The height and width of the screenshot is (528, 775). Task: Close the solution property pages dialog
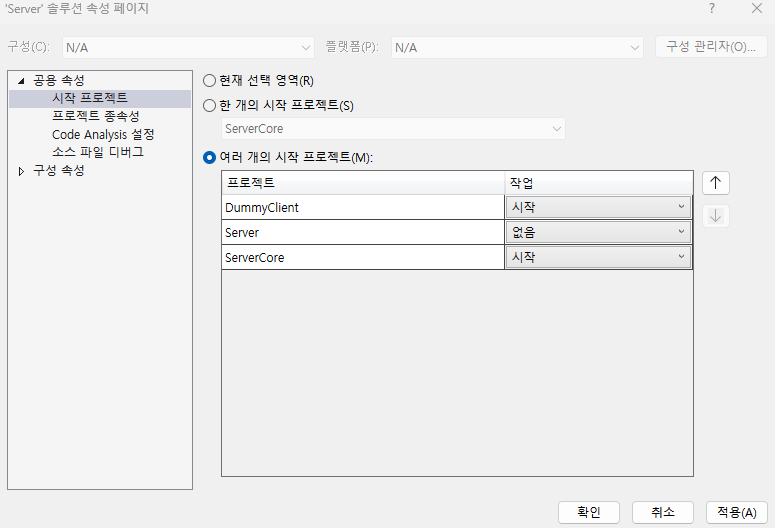point(757,8)
